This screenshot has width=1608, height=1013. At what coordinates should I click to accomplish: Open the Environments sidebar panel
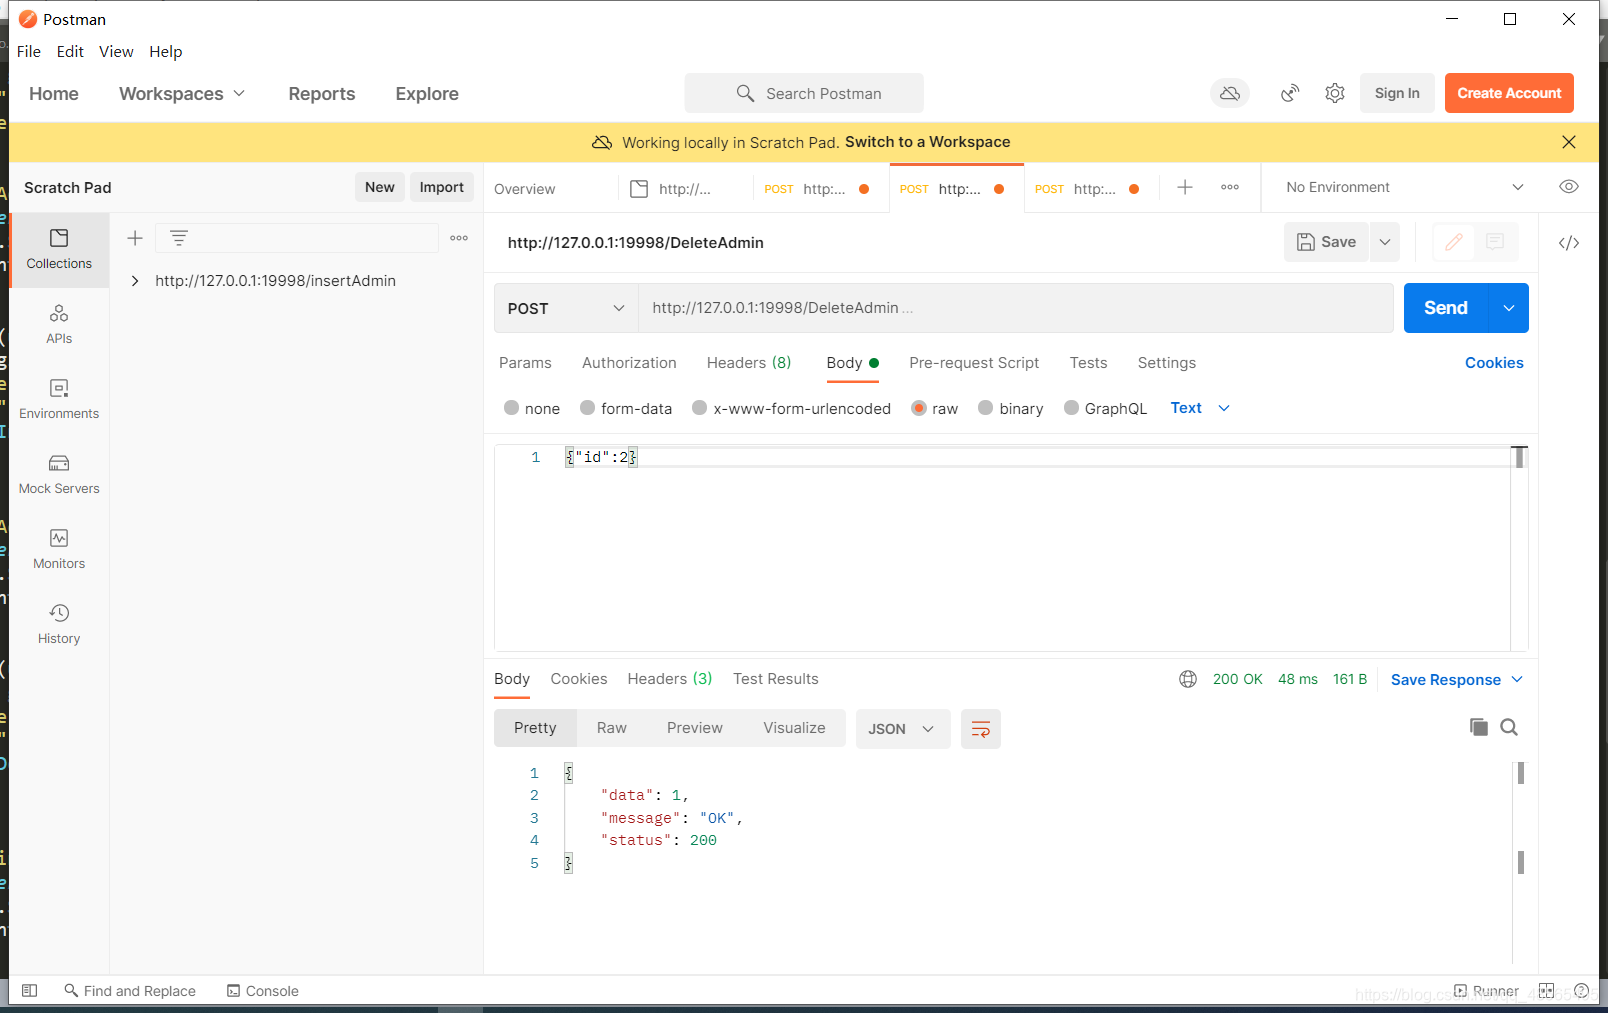[x=59, y=399]
